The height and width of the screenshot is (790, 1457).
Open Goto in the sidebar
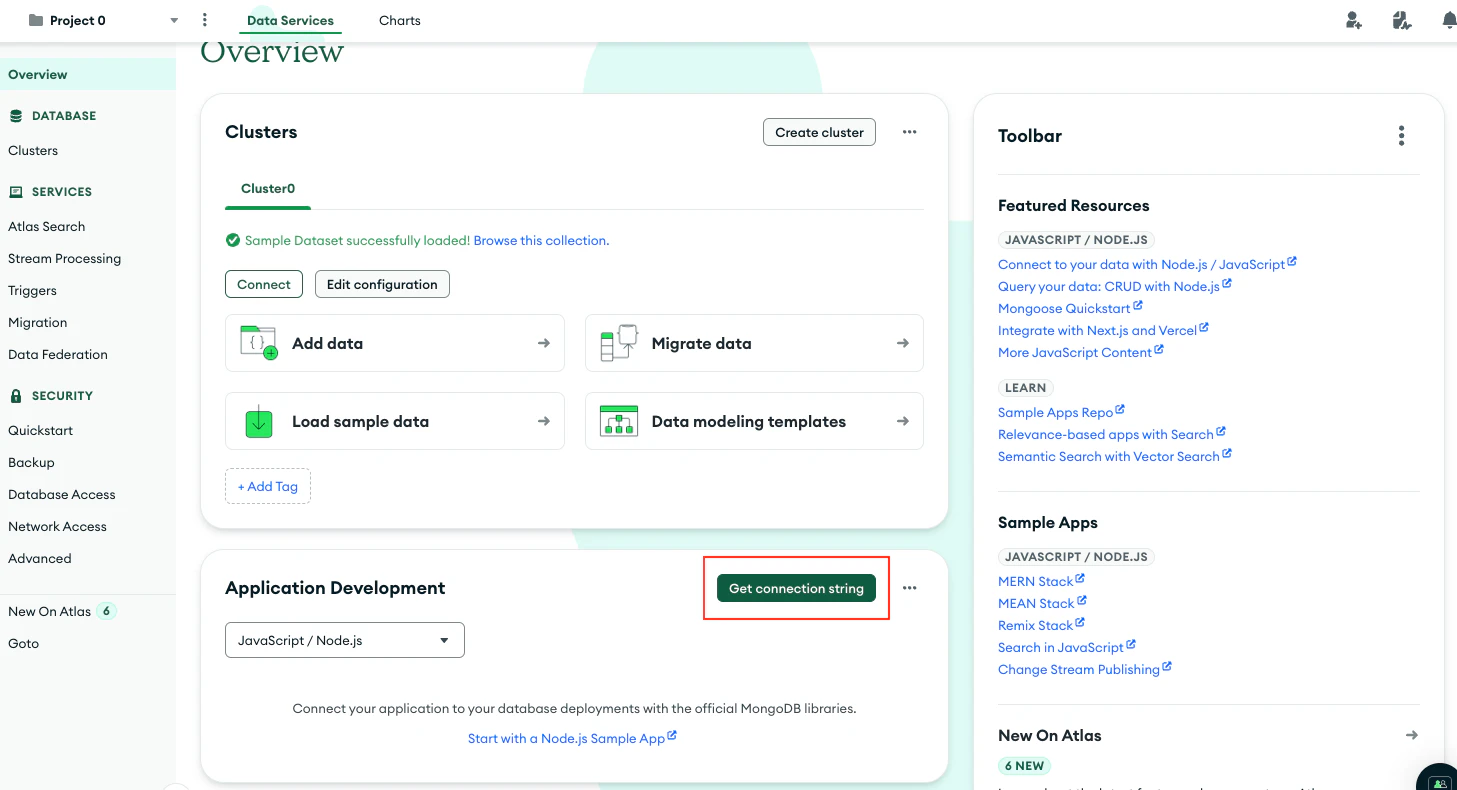coord(24,643)
